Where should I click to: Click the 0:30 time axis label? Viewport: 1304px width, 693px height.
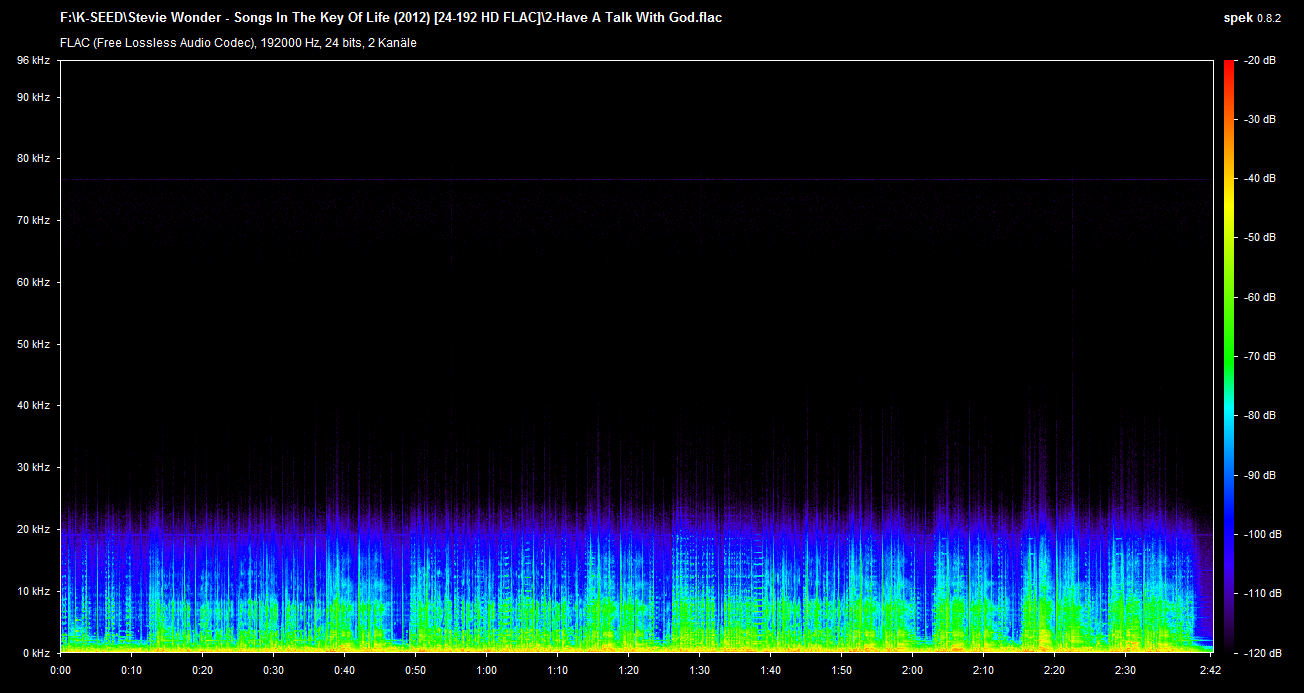point(273,670)
